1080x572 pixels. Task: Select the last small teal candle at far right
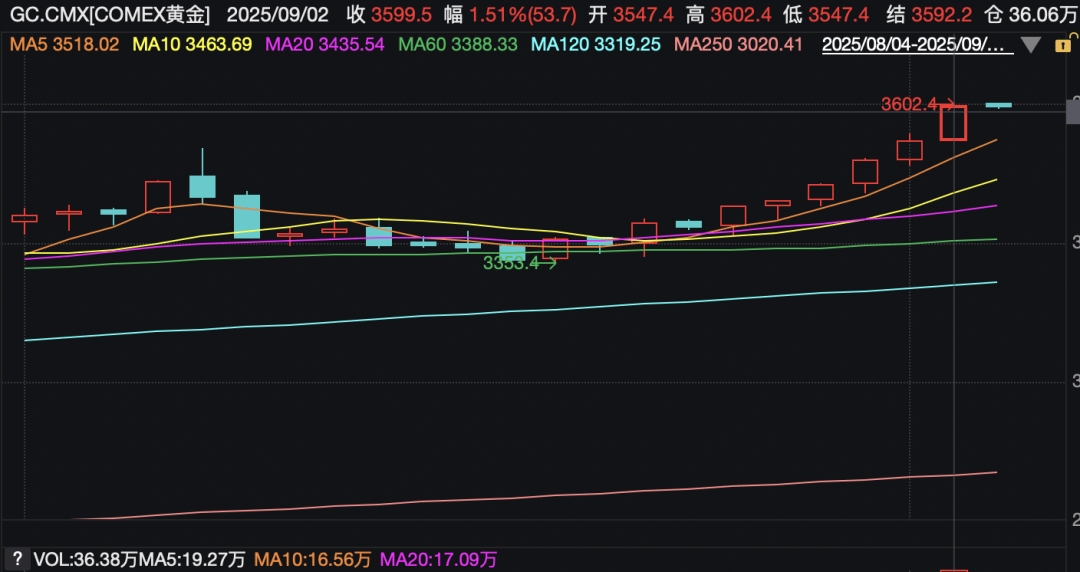[998, 104]
